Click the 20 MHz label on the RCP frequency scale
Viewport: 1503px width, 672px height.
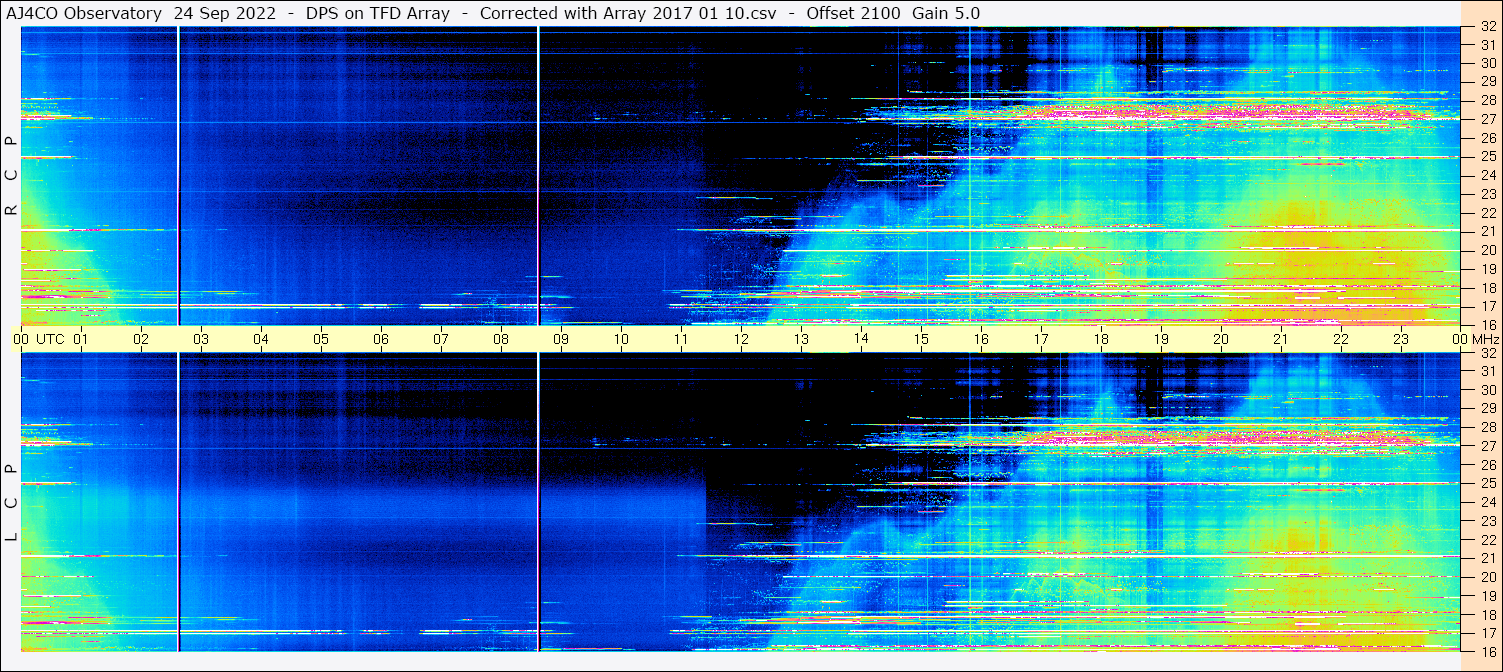point(1486,250)
